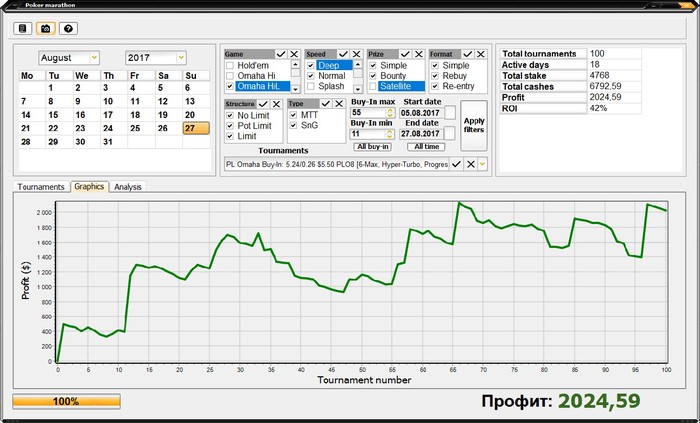700x423 pixels.
Task: Adjust the Buy-In min spinner arrows
Action: 390,133
